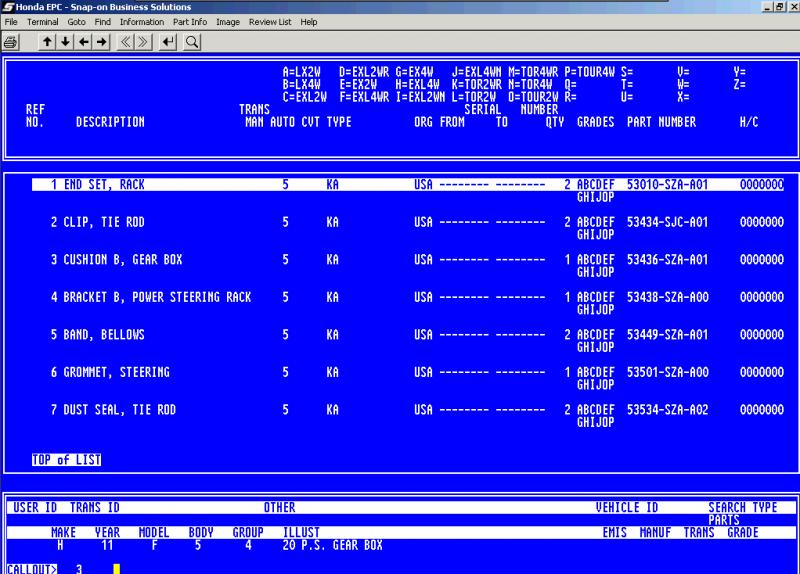This screenshot has height=574, width=800.
Task: Click the YEAR value 11
Action: 107,545
